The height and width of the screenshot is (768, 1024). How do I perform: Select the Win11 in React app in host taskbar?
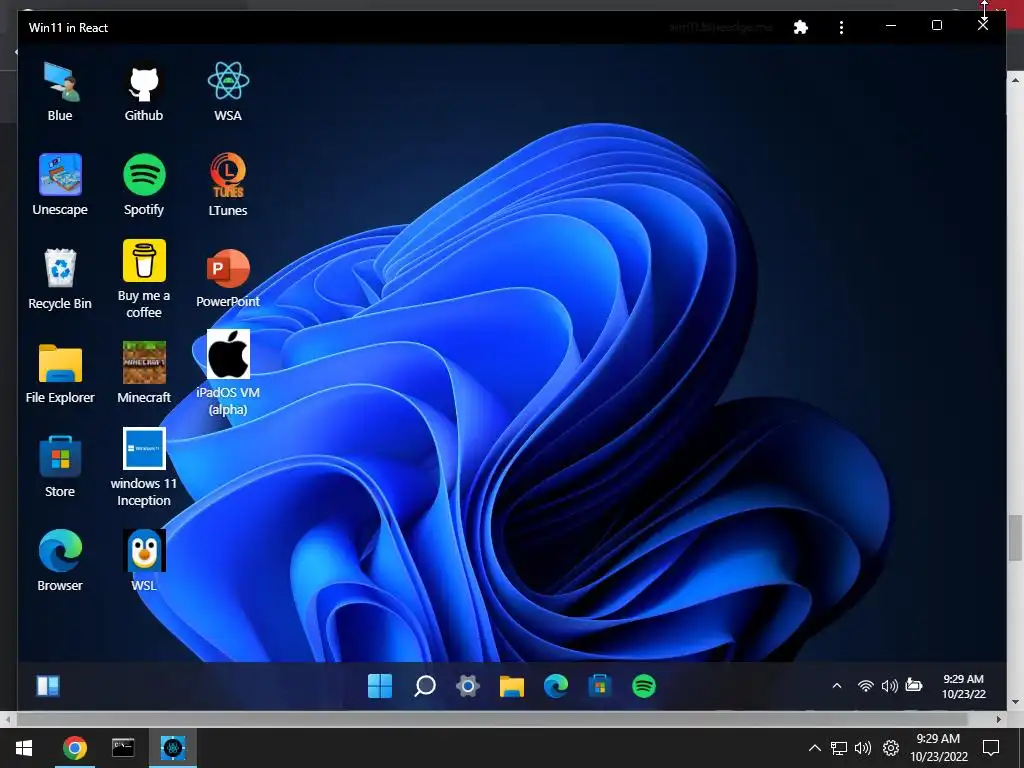[x=173, y=748]
